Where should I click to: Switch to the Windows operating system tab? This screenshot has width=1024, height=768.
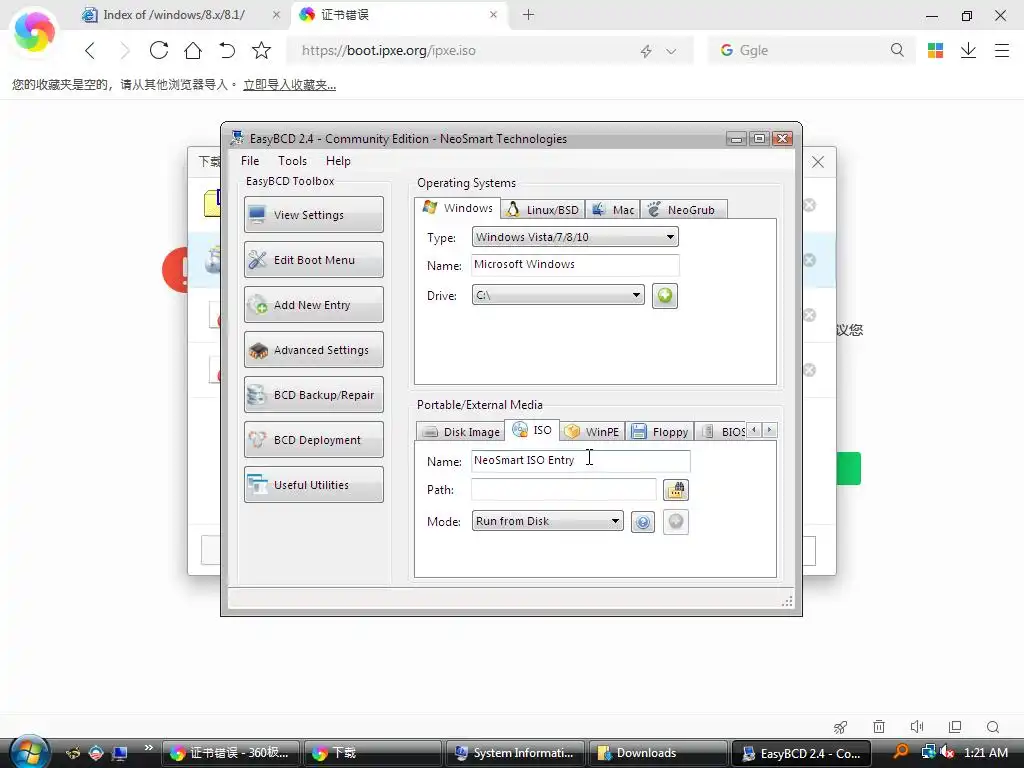(x=458, y=208)
